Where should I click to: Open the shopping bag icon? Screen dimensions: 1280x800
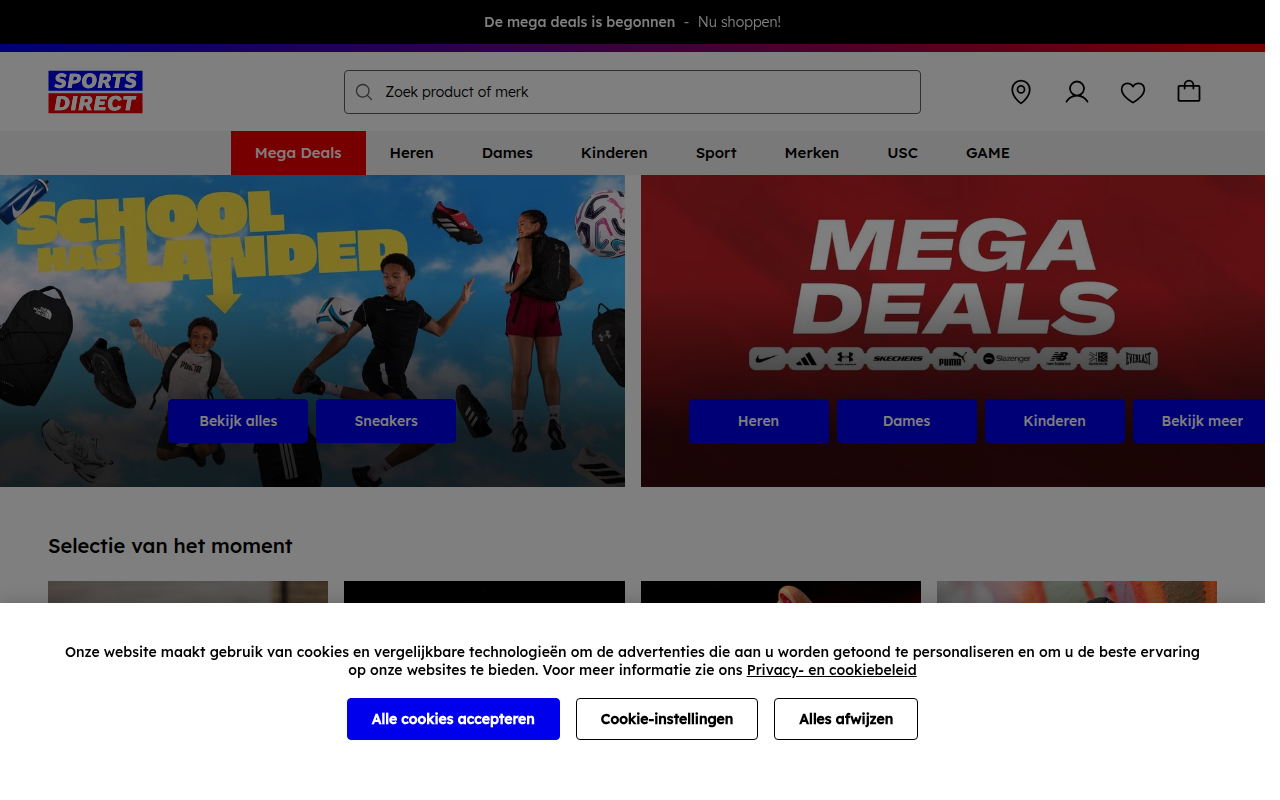(1188, 92)
